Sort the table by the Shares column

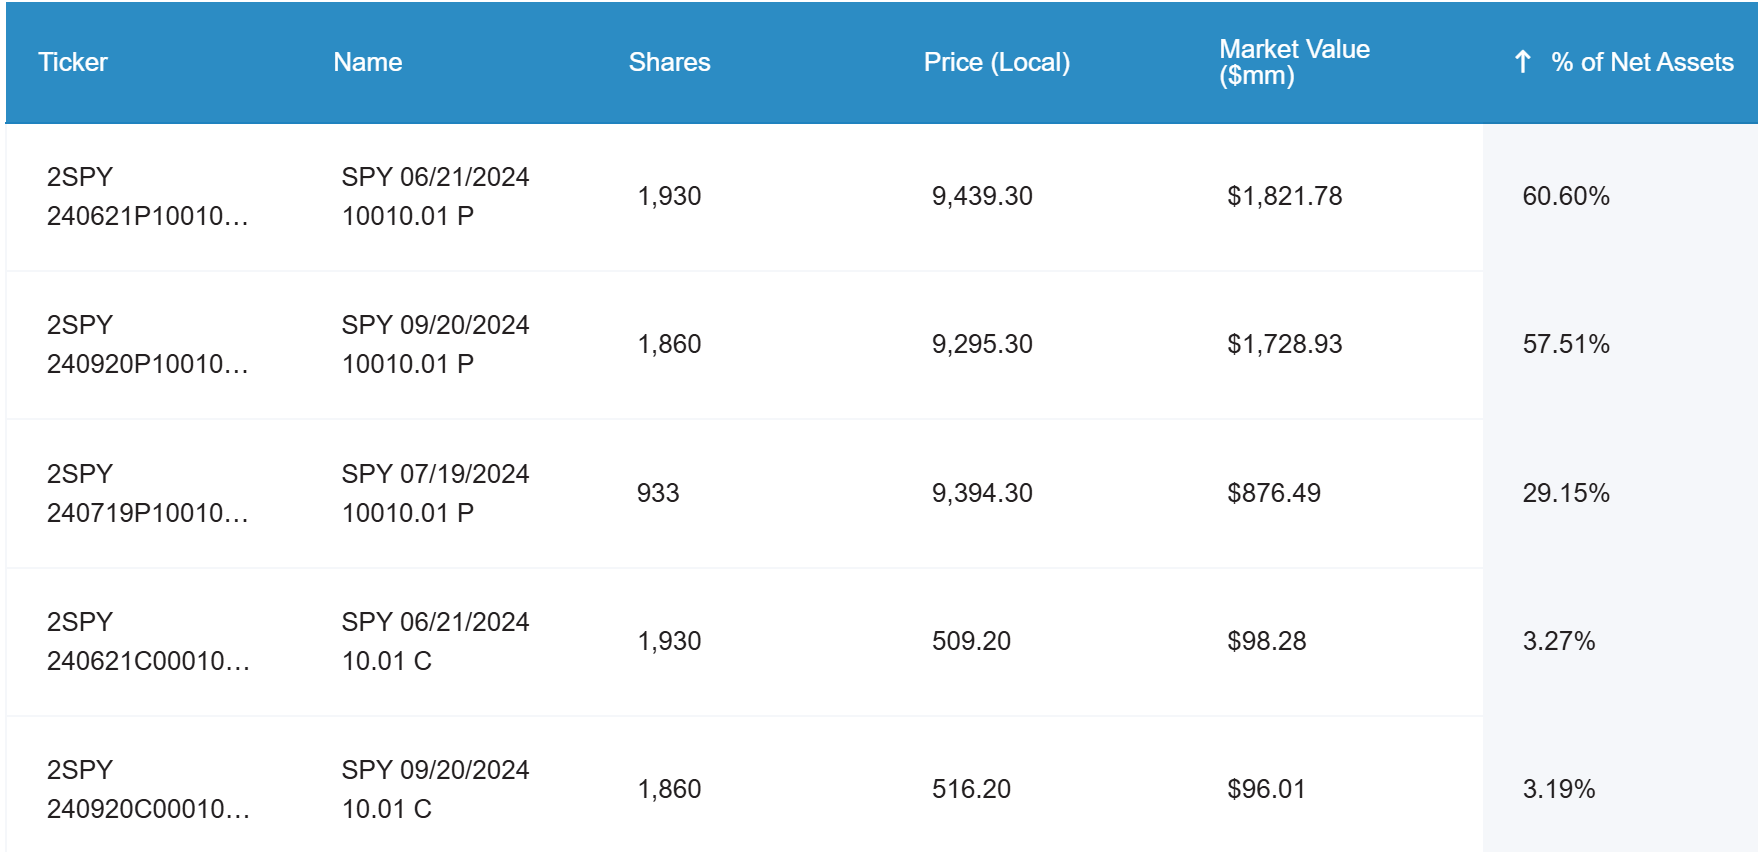[x=668, y=62]
